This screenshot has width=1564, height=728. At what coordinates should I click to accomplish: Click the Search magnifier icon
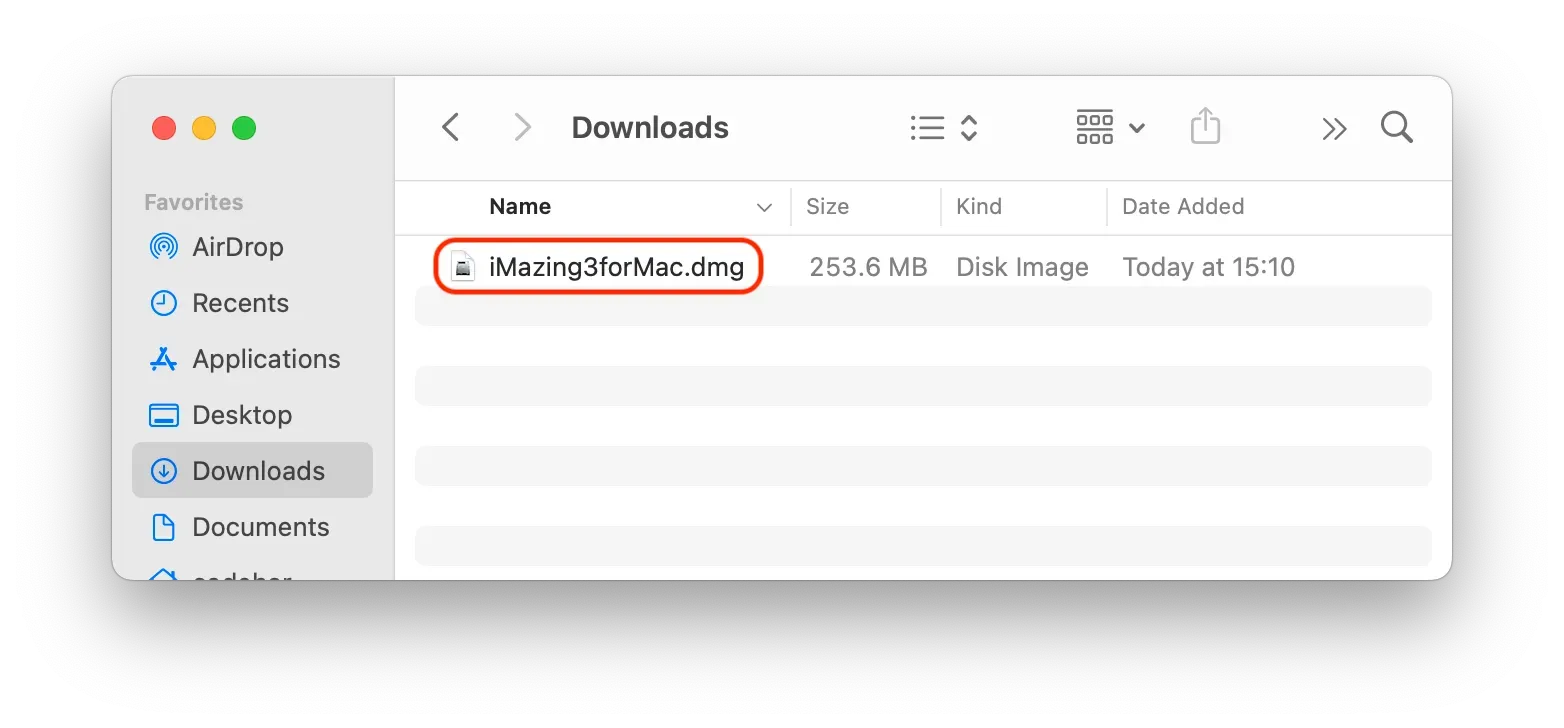1396,127
